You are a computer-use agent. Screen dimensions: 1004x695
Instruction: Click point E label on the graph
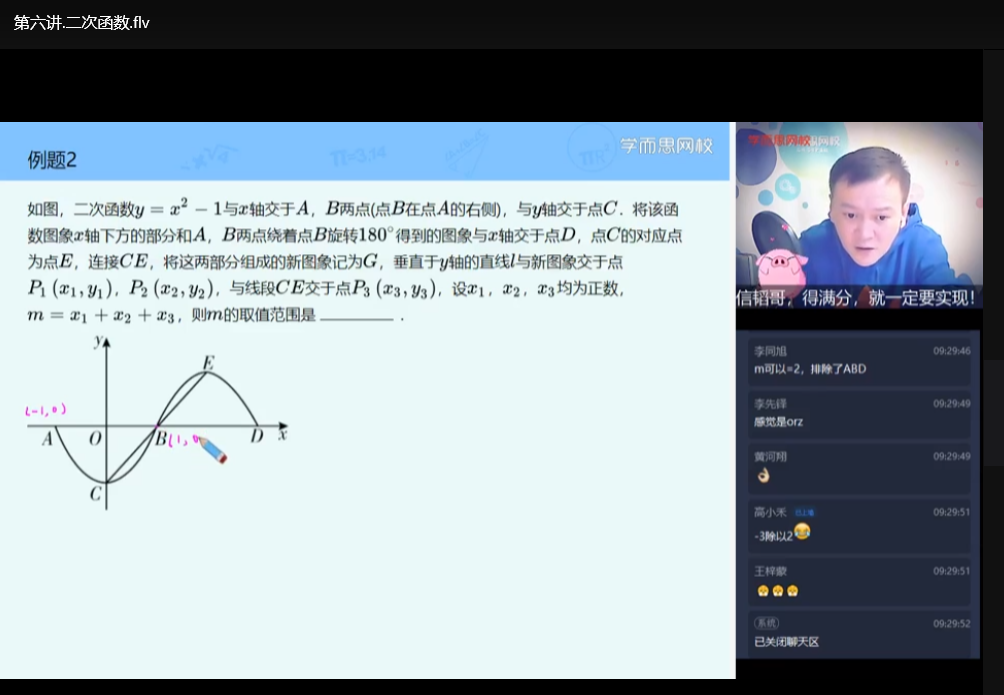208,363
